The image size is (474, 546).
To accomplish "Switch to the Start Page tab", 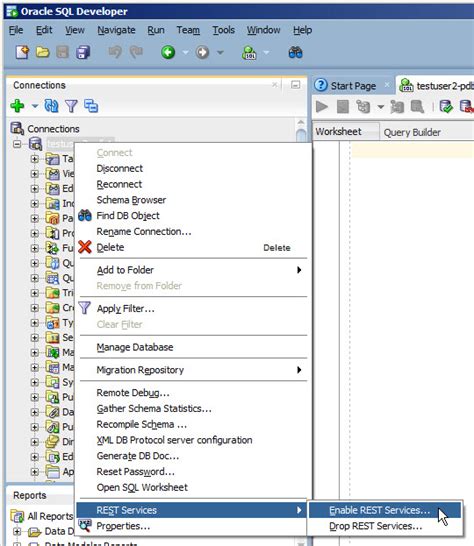I will (353, 86).
